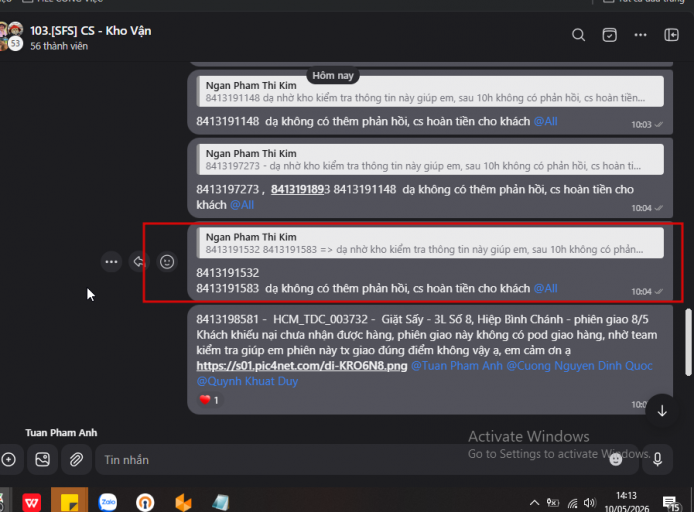Click the 56 thành viên member count
The image size is (694, 512).
59,46
